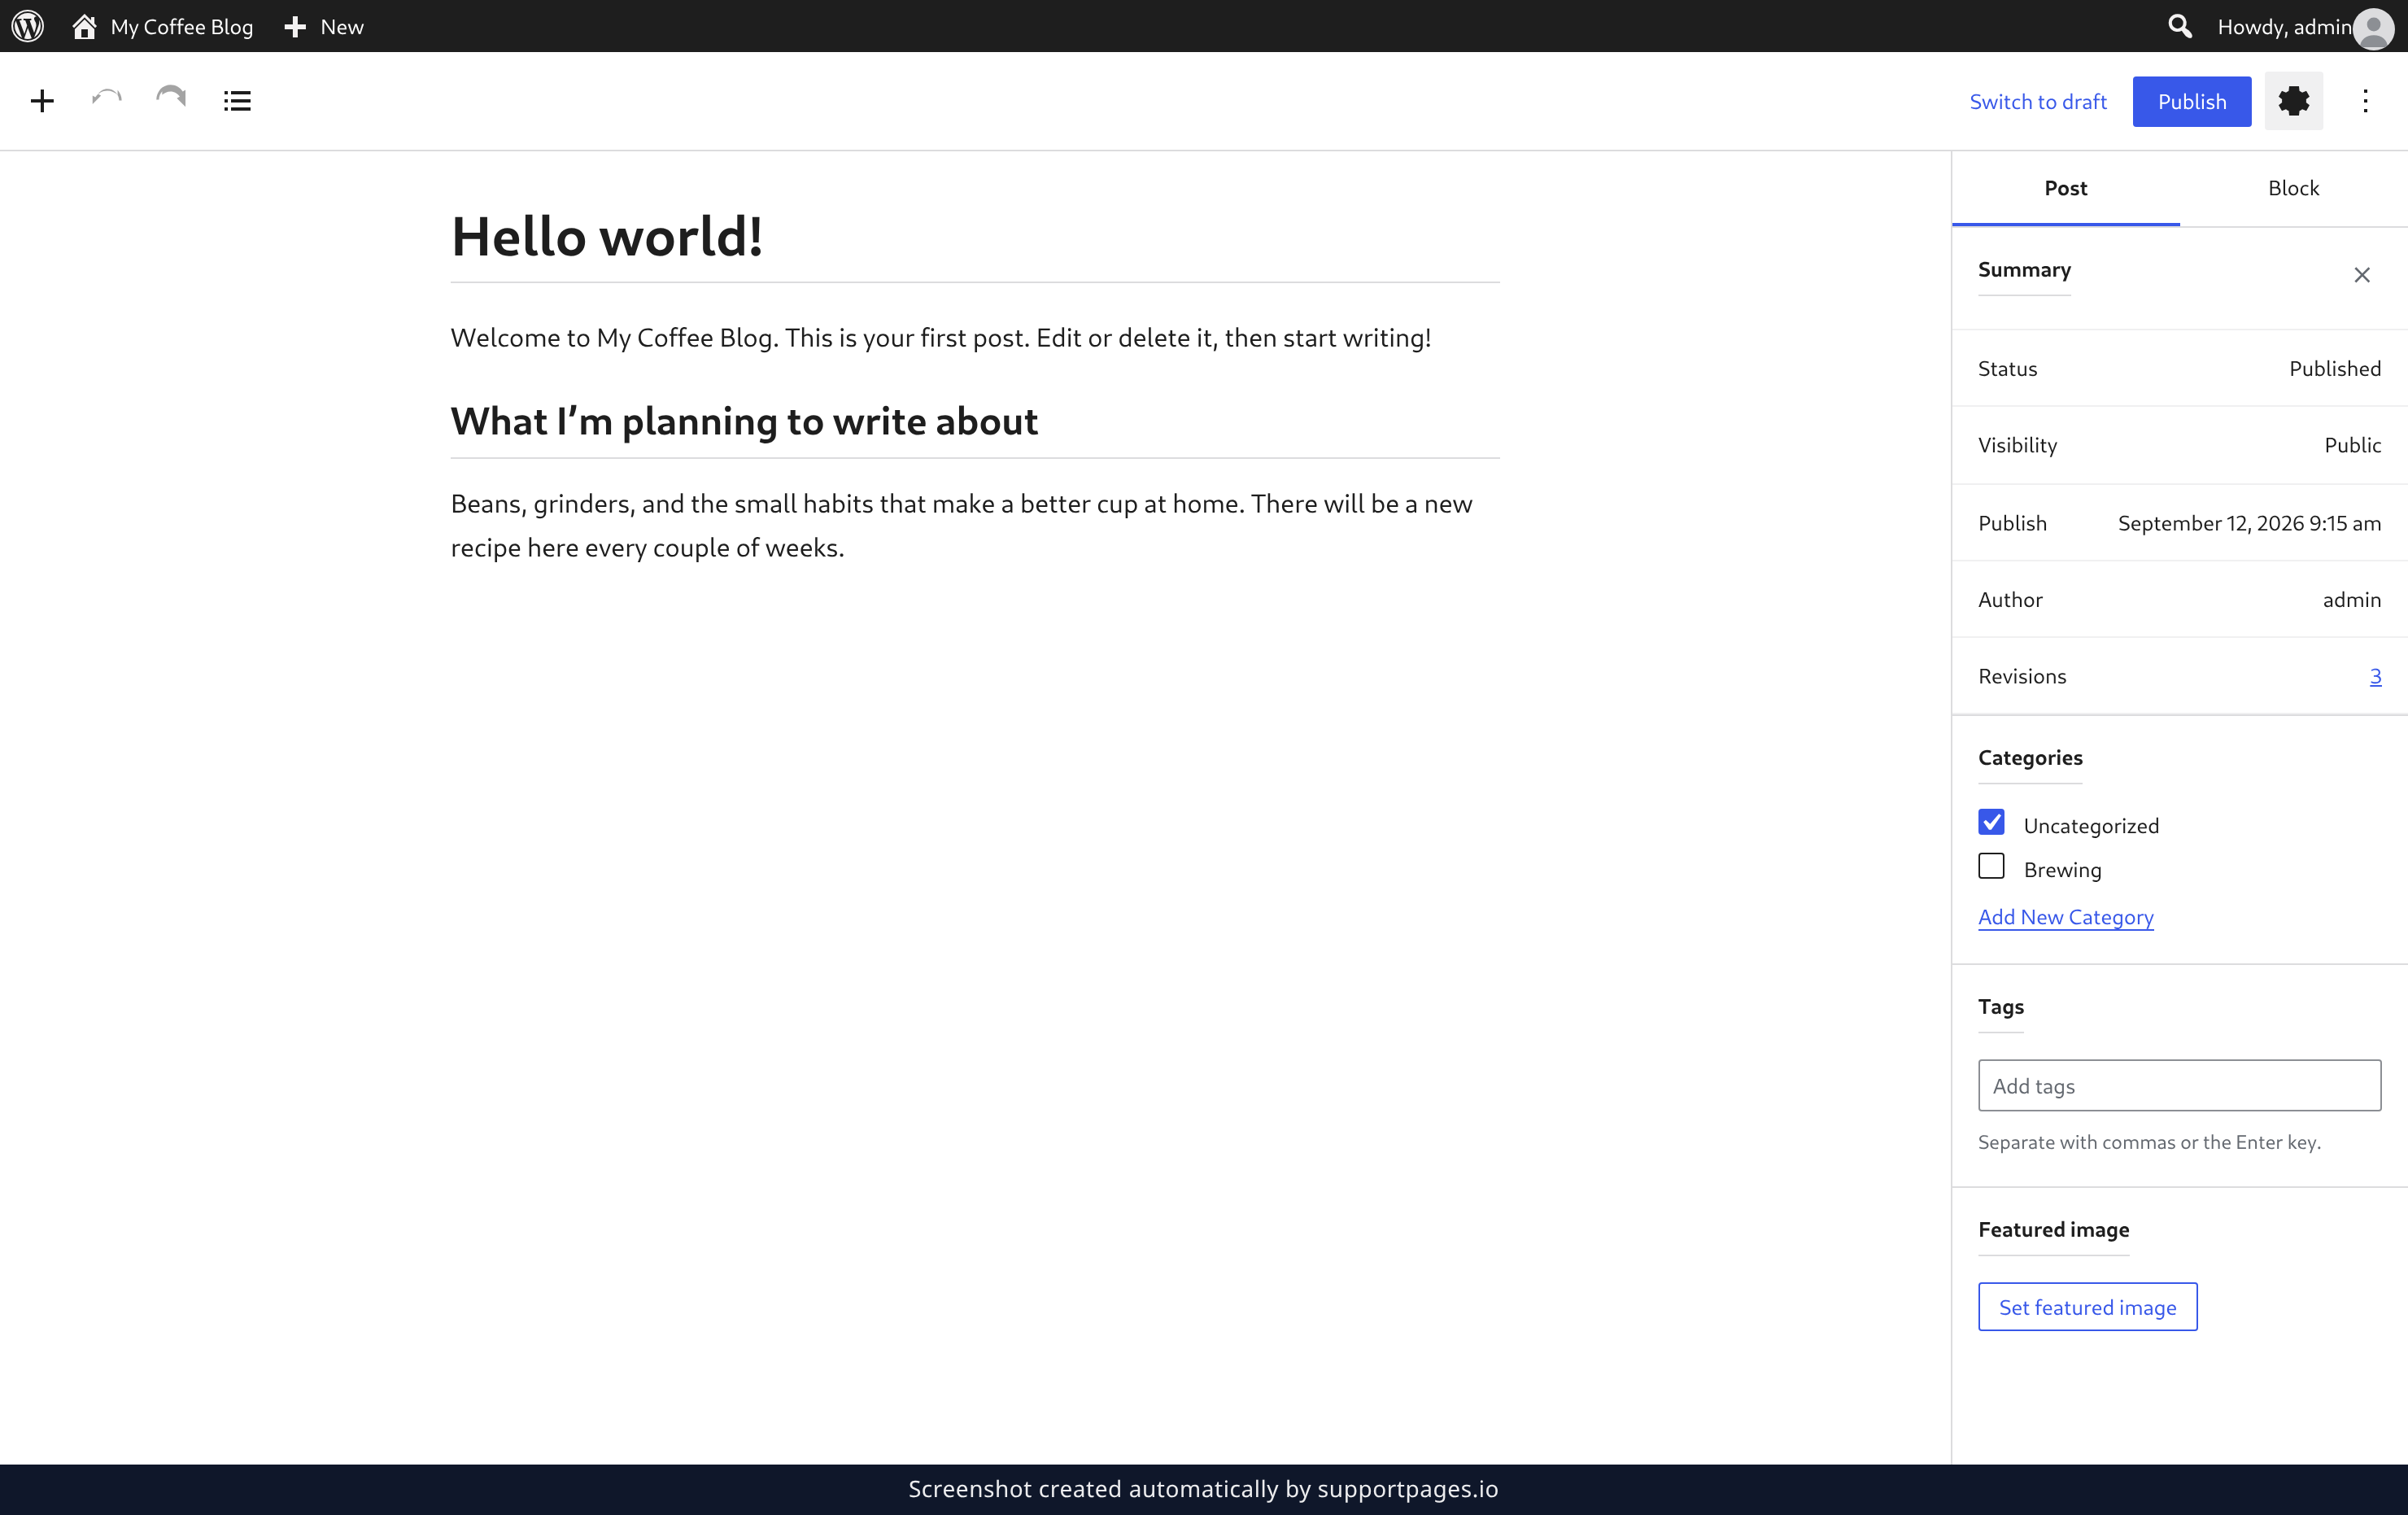Click Set featured image button
The image size is (2408, 1515).
pos(2088,1307)
